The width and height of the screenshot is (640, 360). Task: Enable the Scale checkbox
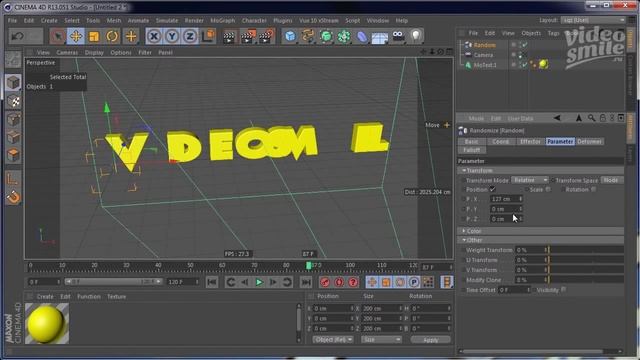pos(548,189)
